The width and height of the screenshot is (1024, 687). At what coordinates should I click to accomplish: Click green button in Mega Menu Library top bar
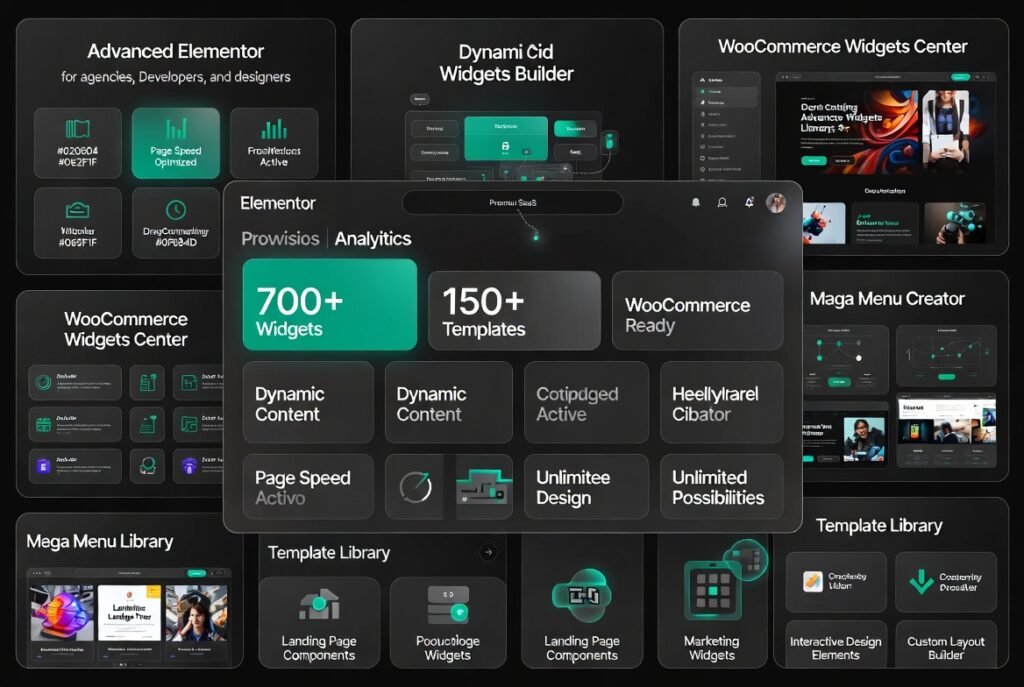pyautogui.click(x=197, y=573)
